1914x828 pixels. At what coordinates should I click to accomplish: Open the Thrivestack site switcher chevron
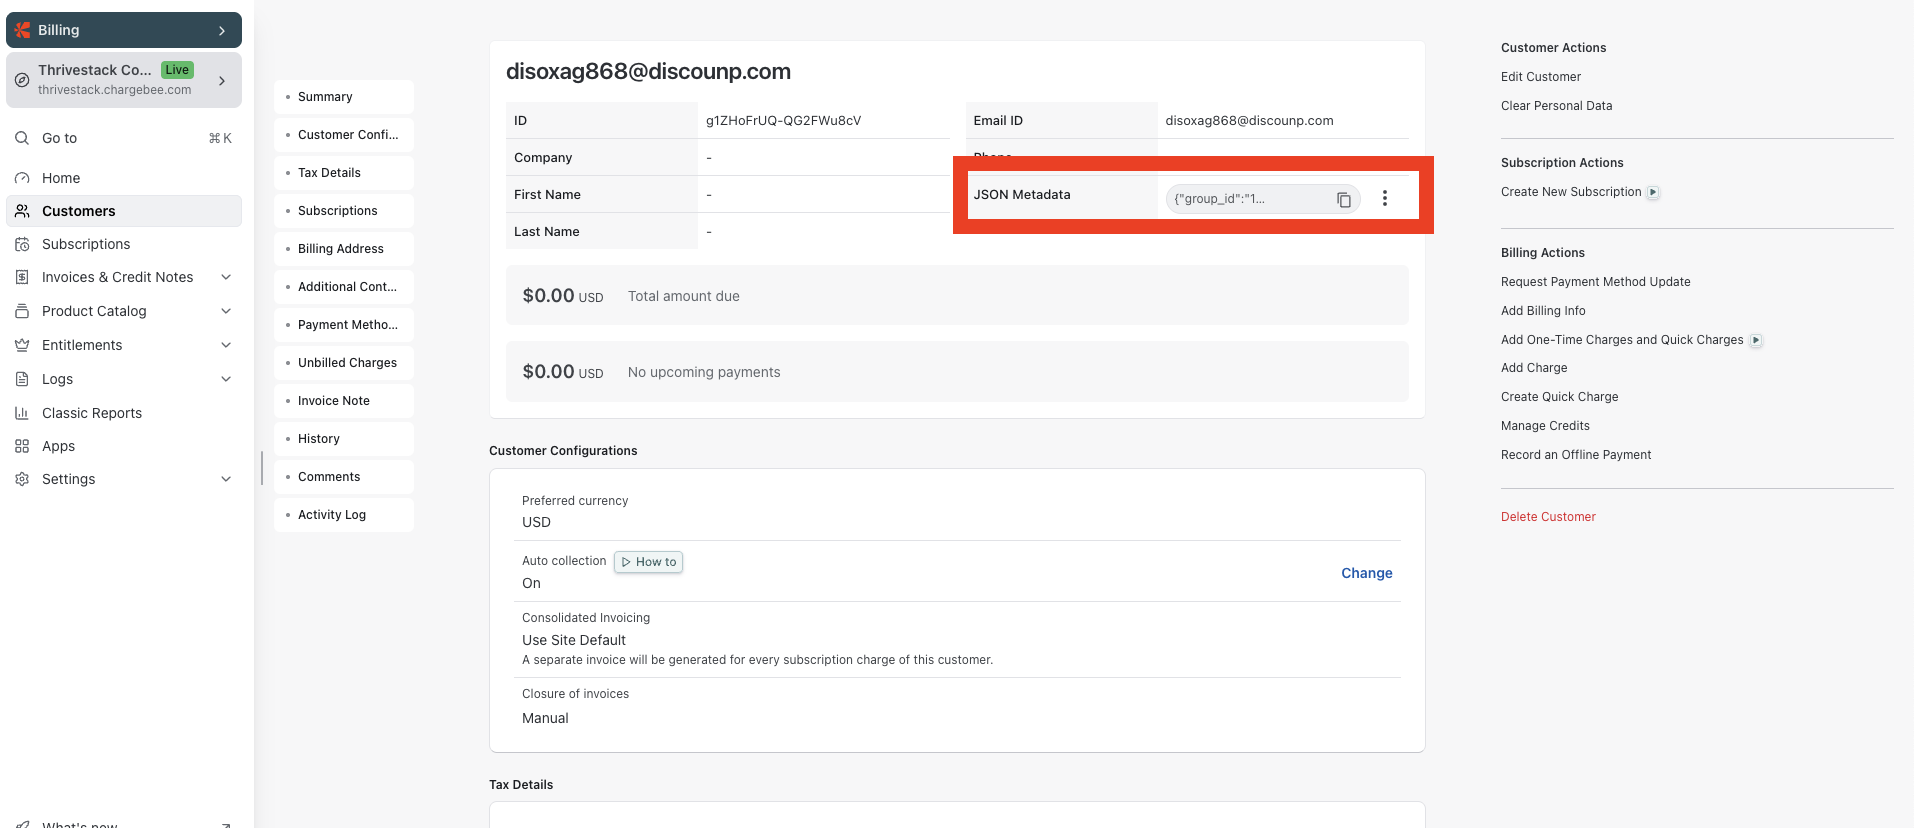[x=222, y=80]
